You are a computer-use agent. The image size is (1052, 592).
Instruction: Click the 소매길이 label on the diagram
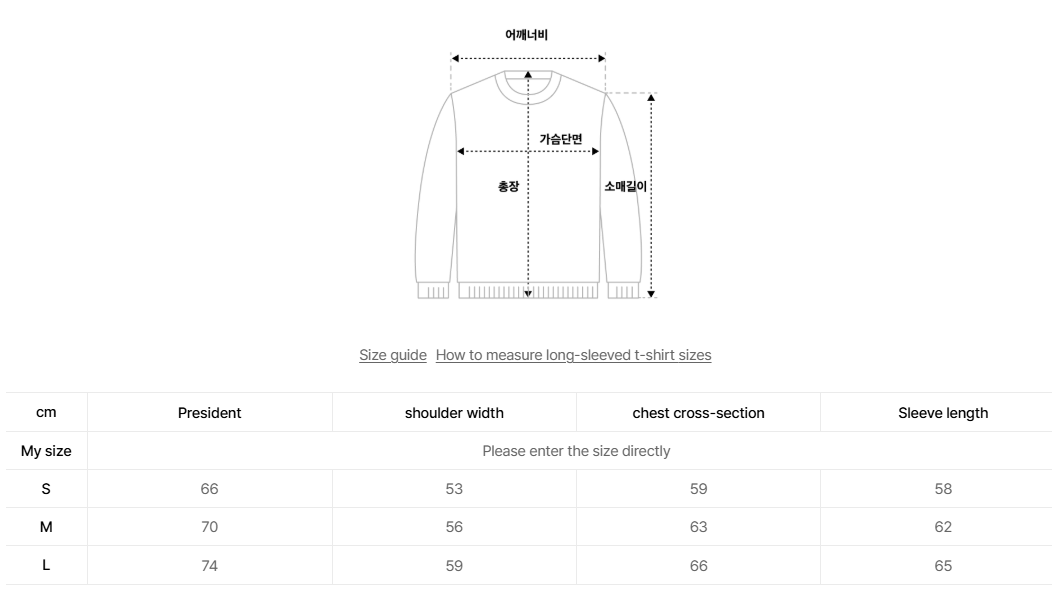pos(626,186)
